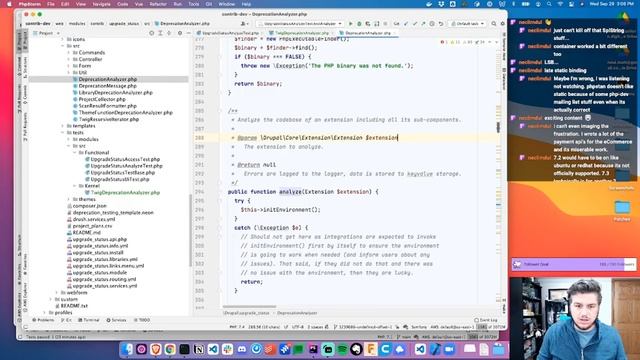The height and width of the screenshot is (360, 640).
Task: Collapse the src folder in project tree
Action: coord(63,46)
